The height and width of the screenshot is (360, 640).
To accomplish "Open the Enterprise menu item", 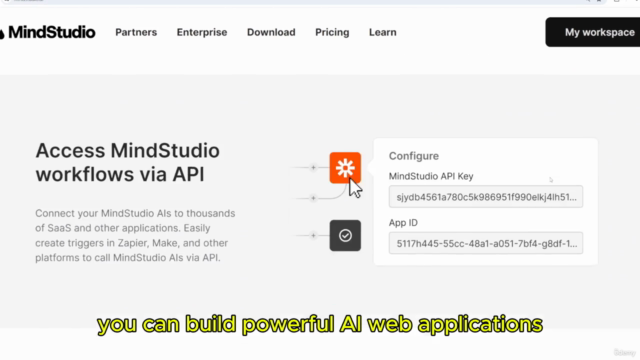I will 202,32.
